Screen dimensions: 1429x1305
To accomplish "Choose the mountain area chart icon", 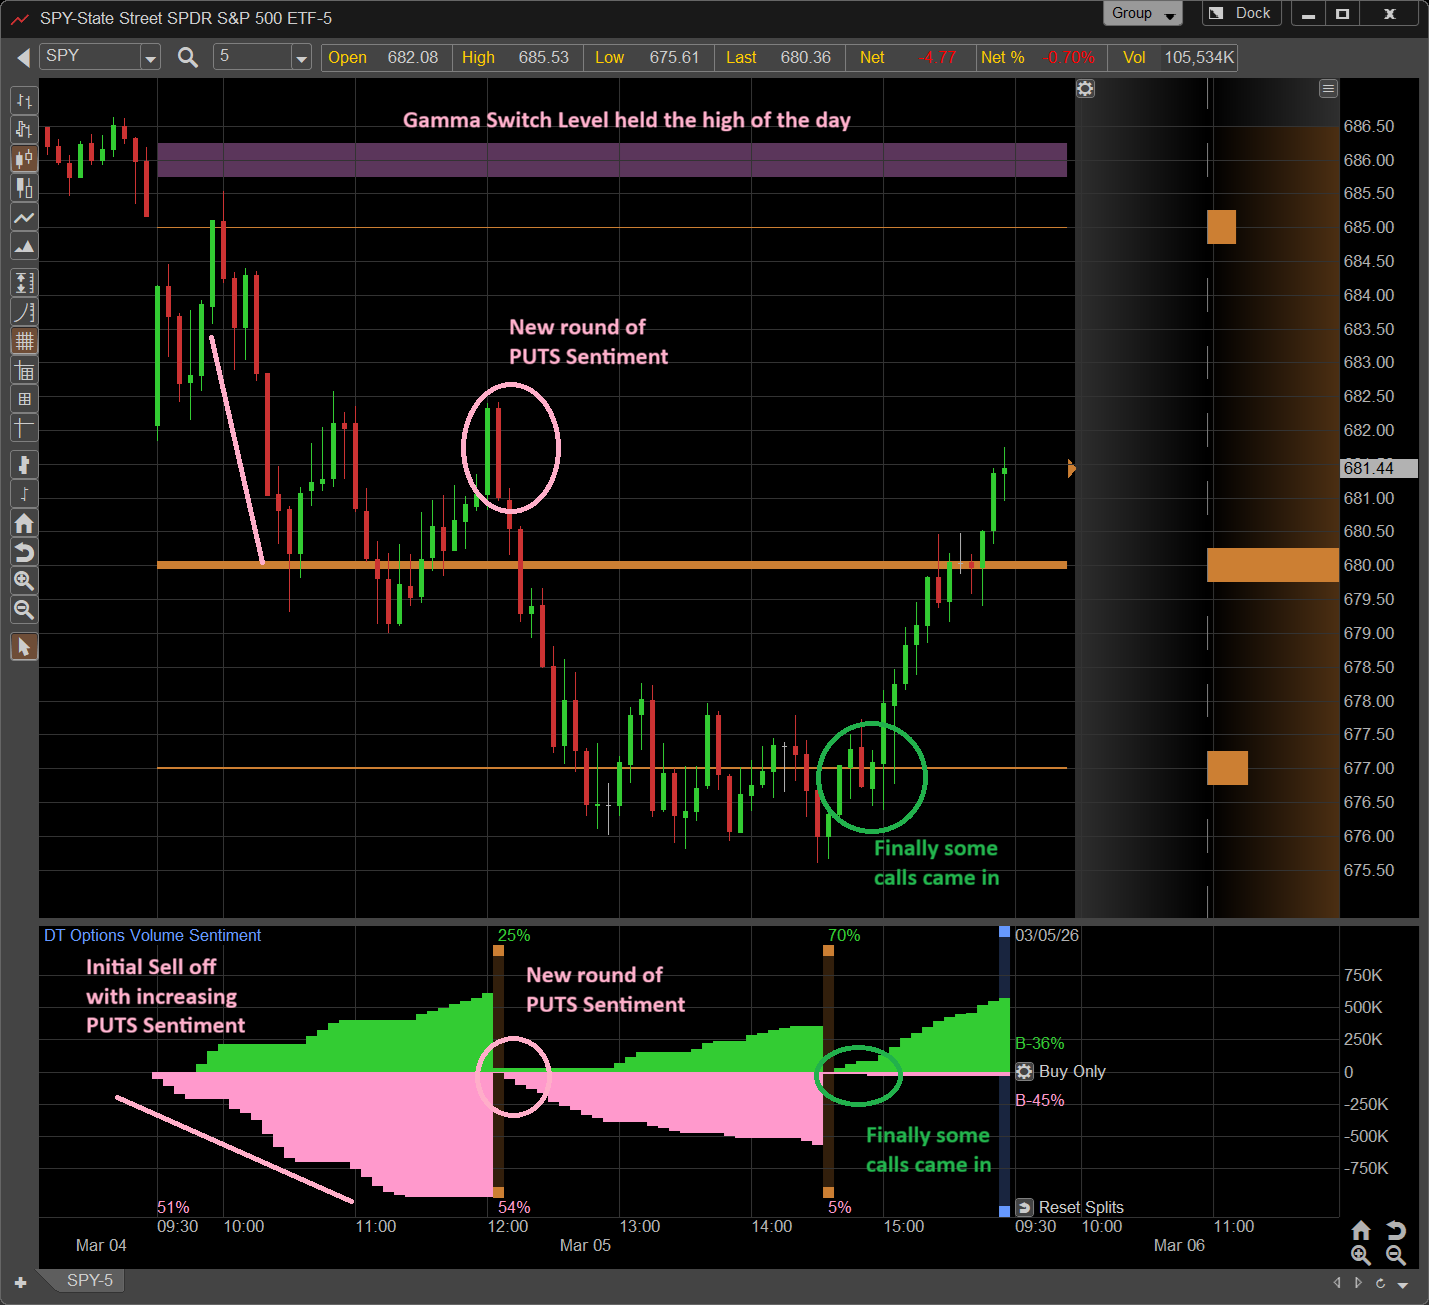I will (x=24, y=246).
